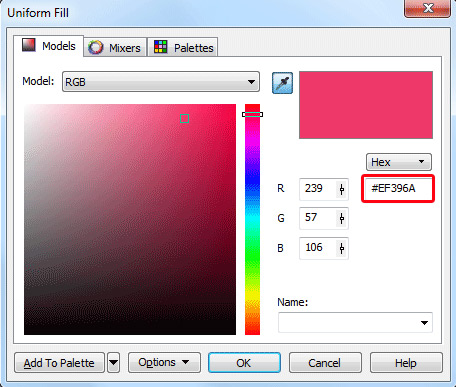
Task: Open the B value slider popup
Action: 342,248
